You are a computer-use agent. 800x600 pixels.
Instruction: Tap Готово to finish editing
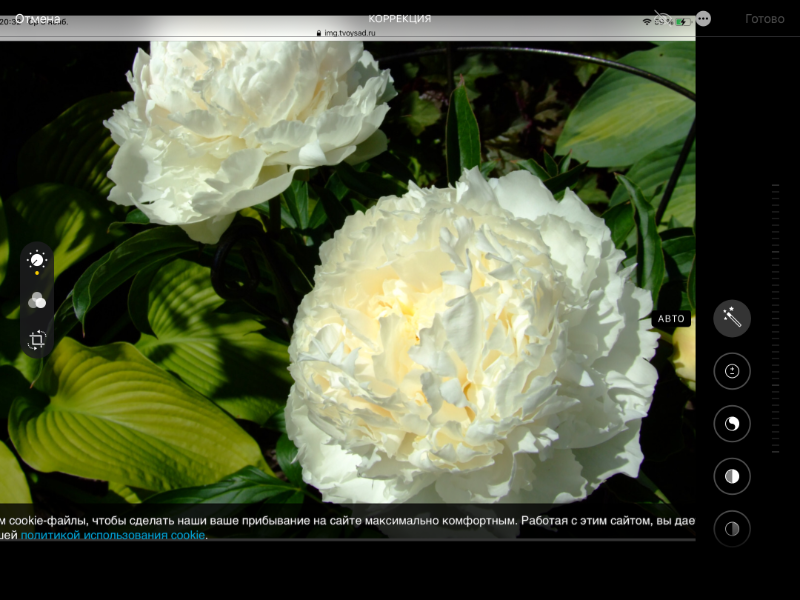coord(765,19)
